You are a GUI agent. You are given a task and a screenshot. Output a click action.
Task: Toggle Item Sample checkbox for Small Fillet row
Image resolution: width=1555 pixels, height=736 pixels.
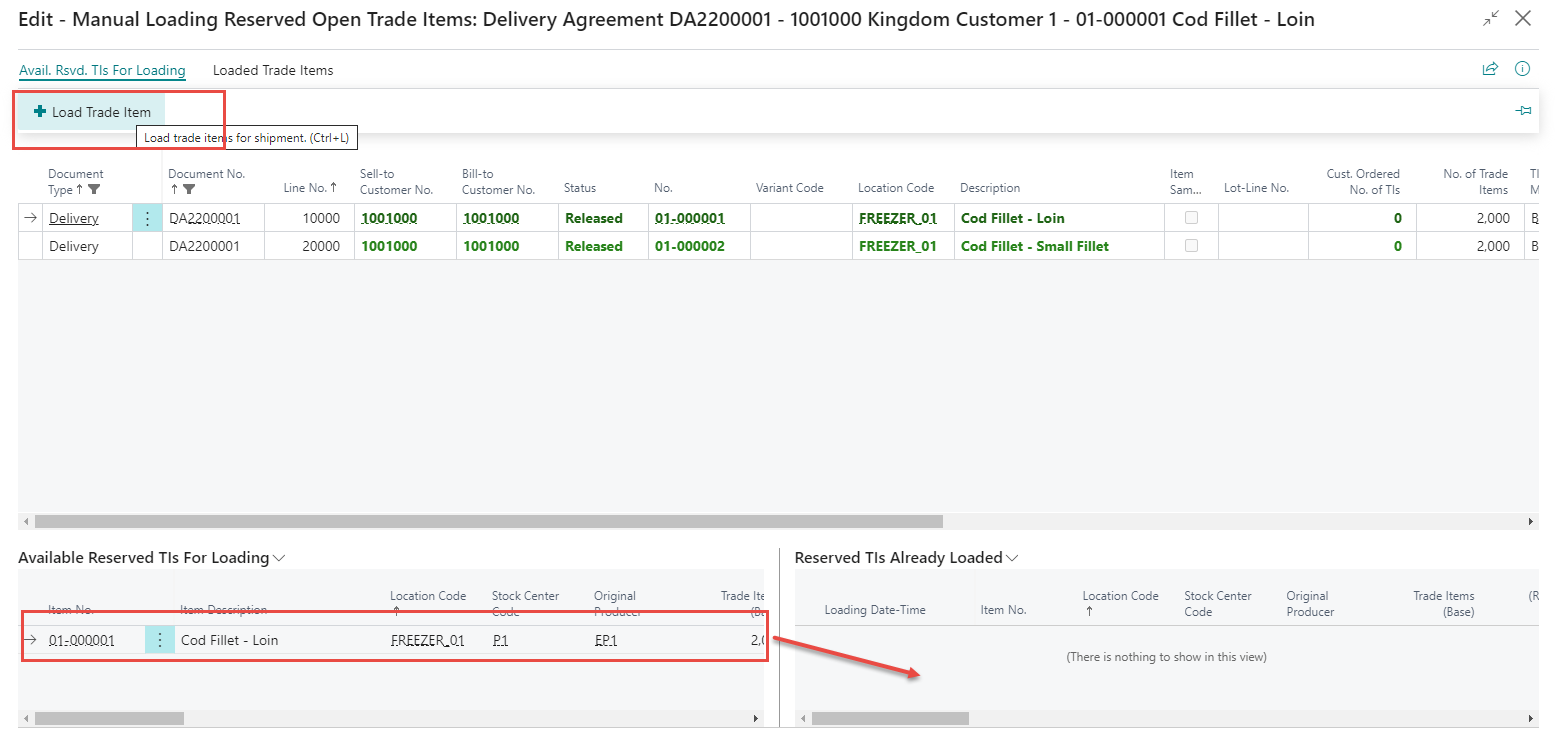[x=1191, y=246]
